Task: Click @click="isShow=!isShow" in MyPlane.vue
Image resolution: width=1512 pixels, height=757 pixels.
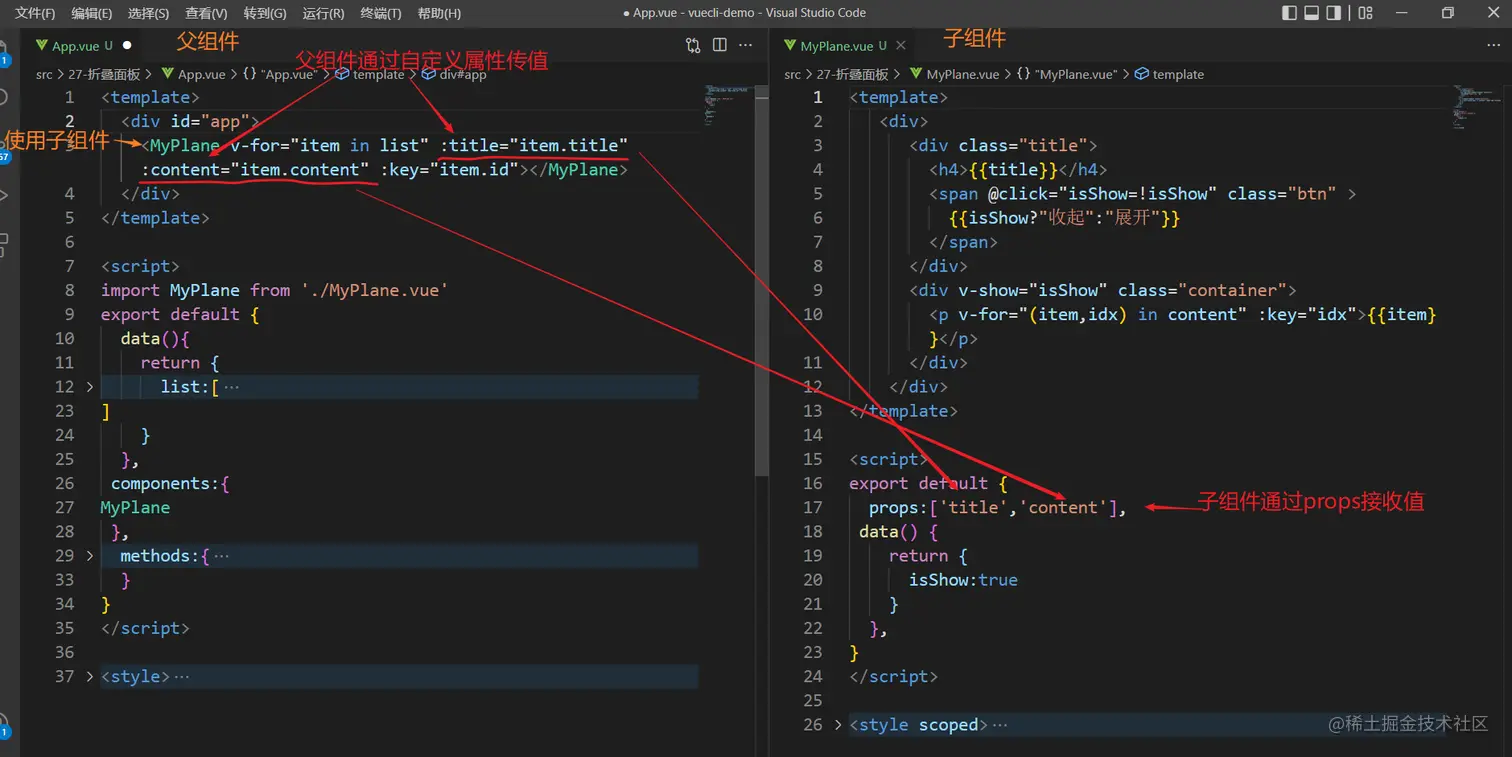Action: click(x=1102, y=194)
